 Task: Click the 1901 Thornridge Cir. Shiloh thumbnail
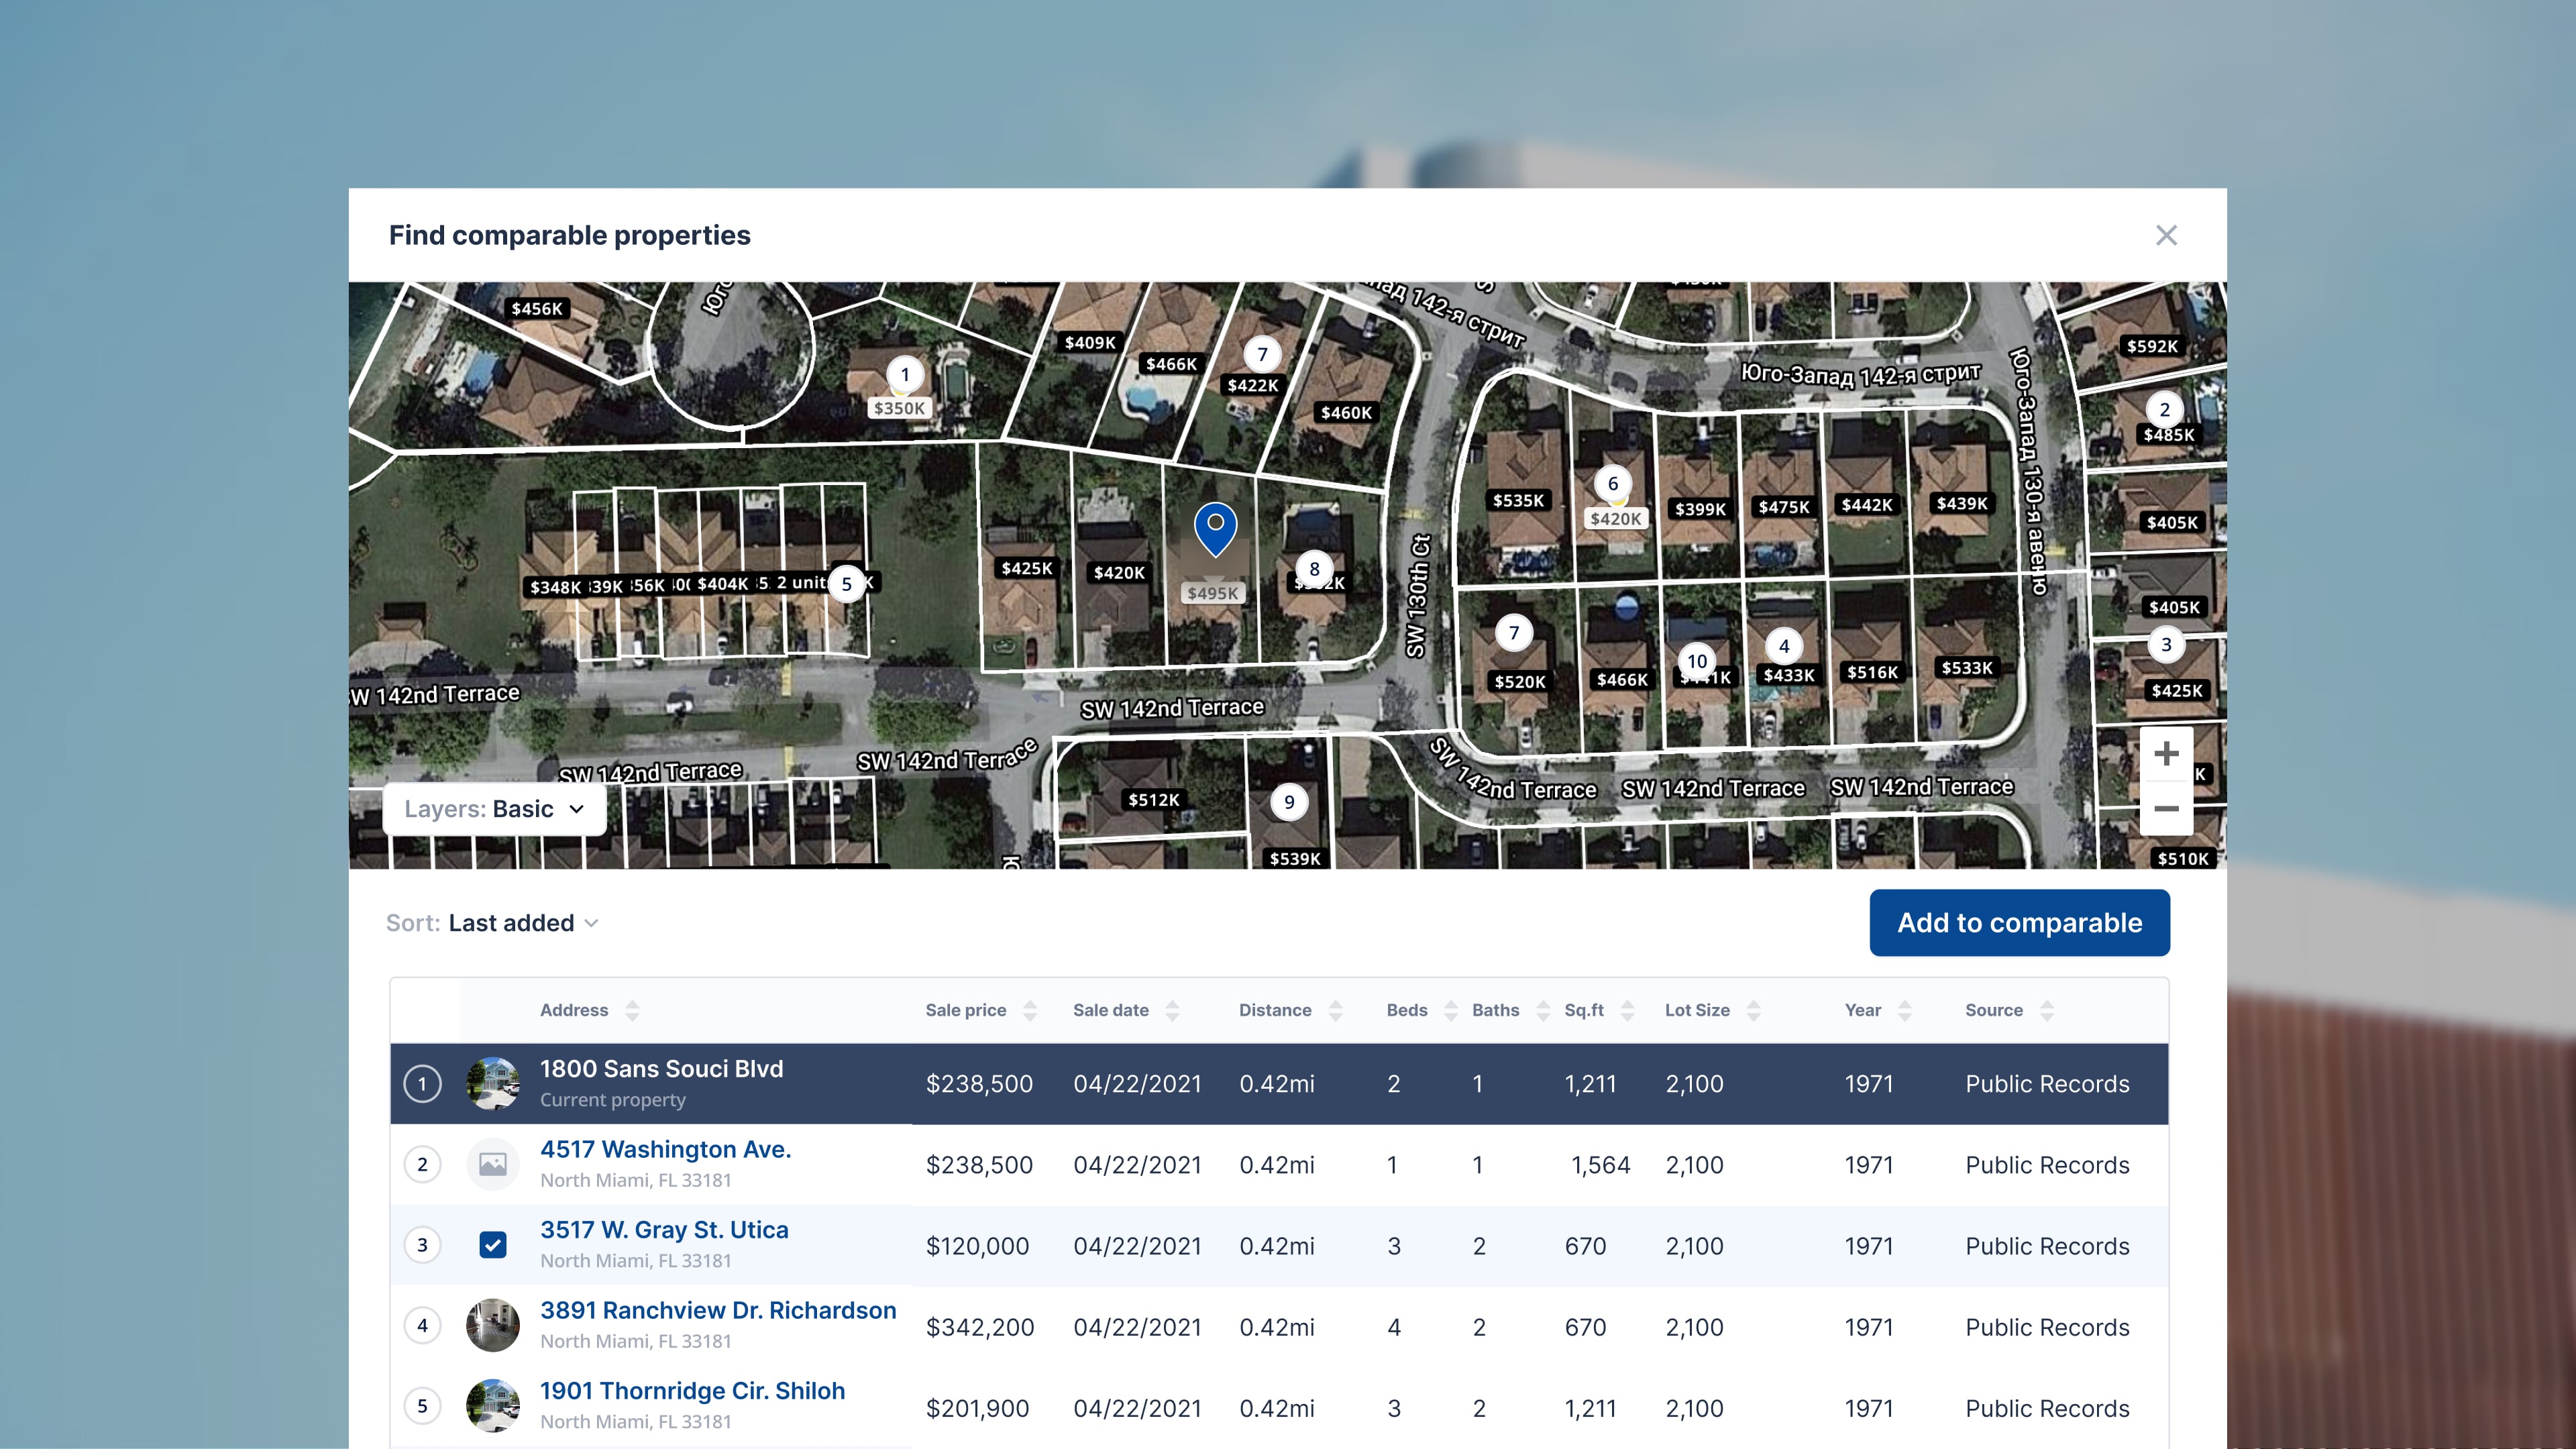492,1406
